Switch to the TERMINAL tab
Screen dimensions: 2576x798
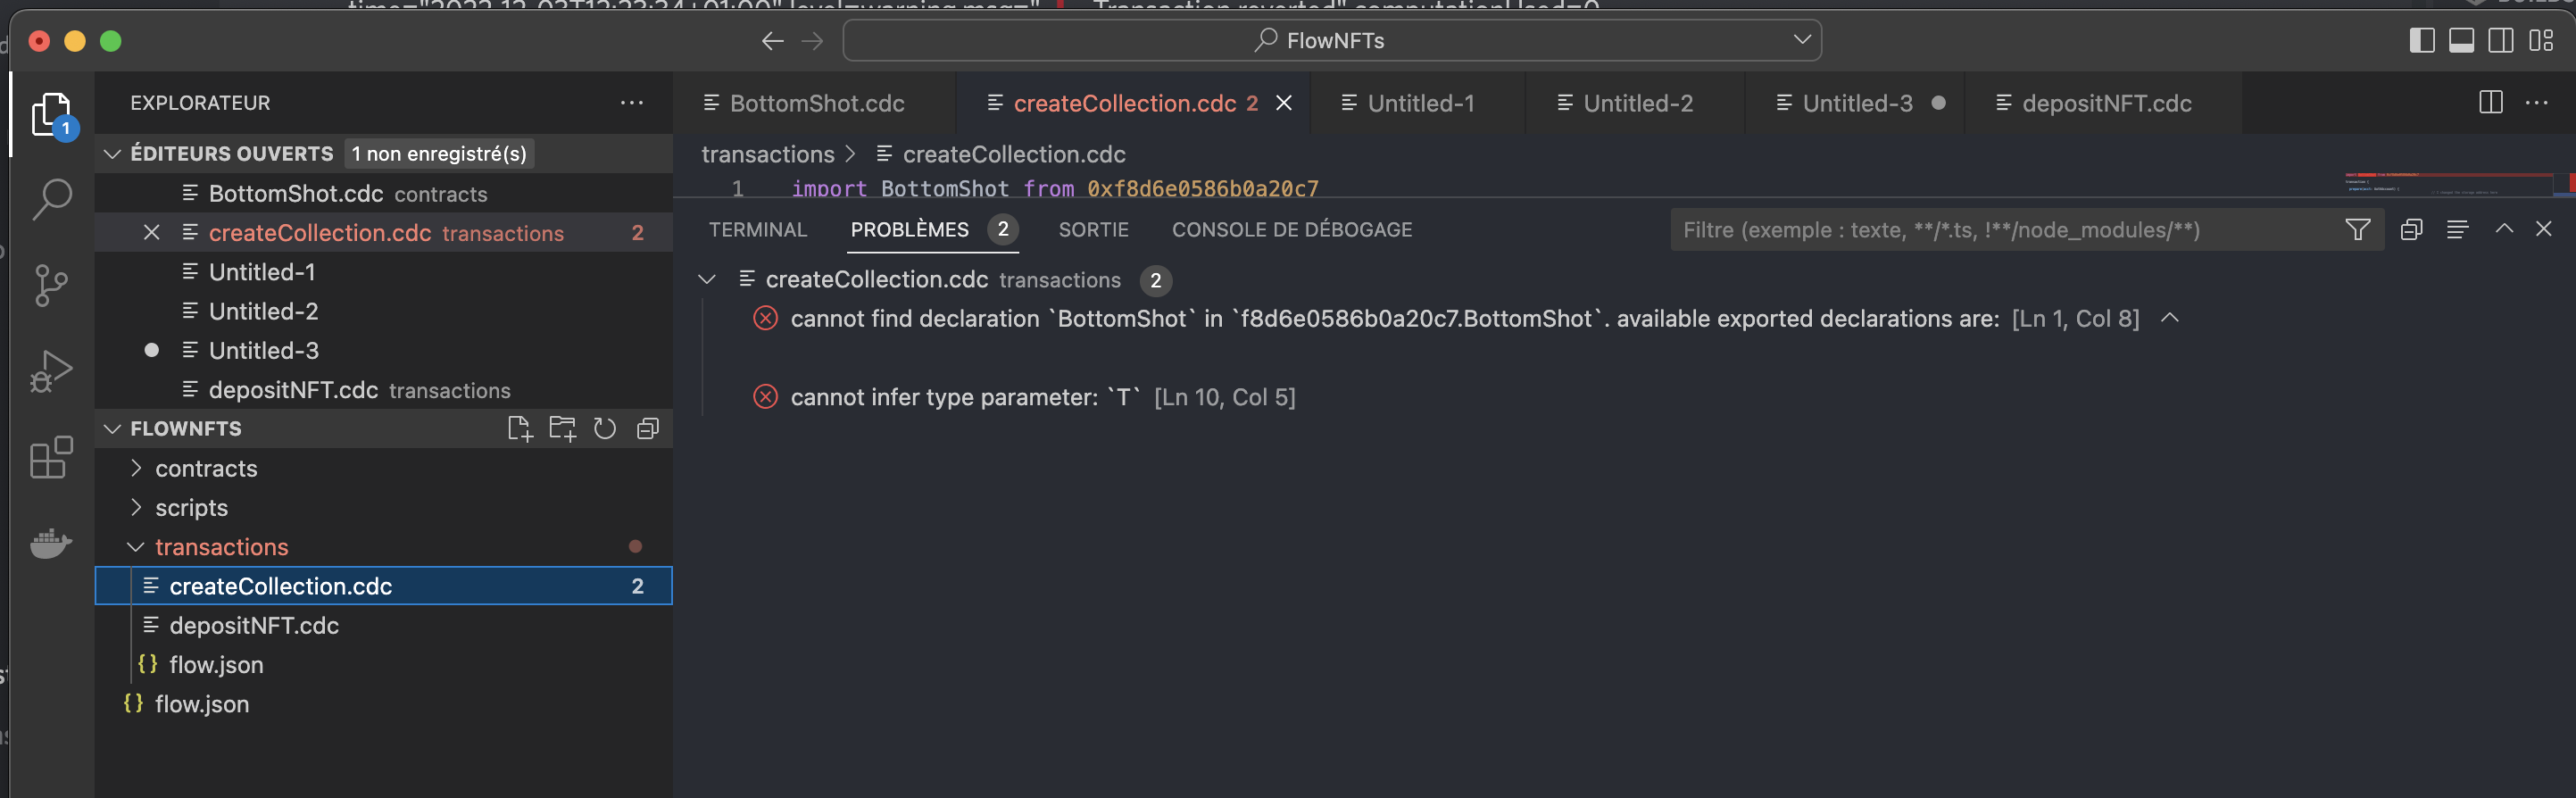757,229
